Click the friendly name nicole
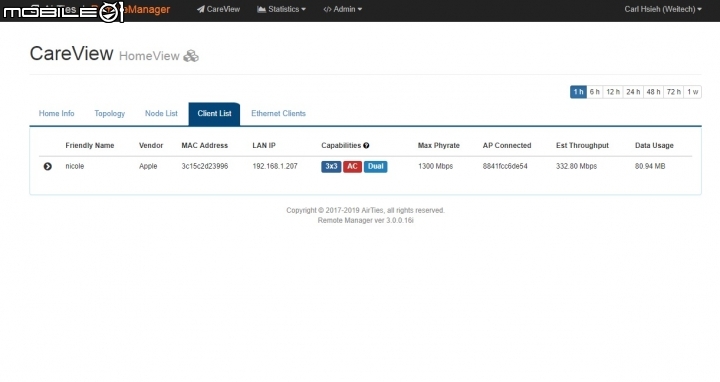This screenshot has width=720, height=382. pos(75,166)
